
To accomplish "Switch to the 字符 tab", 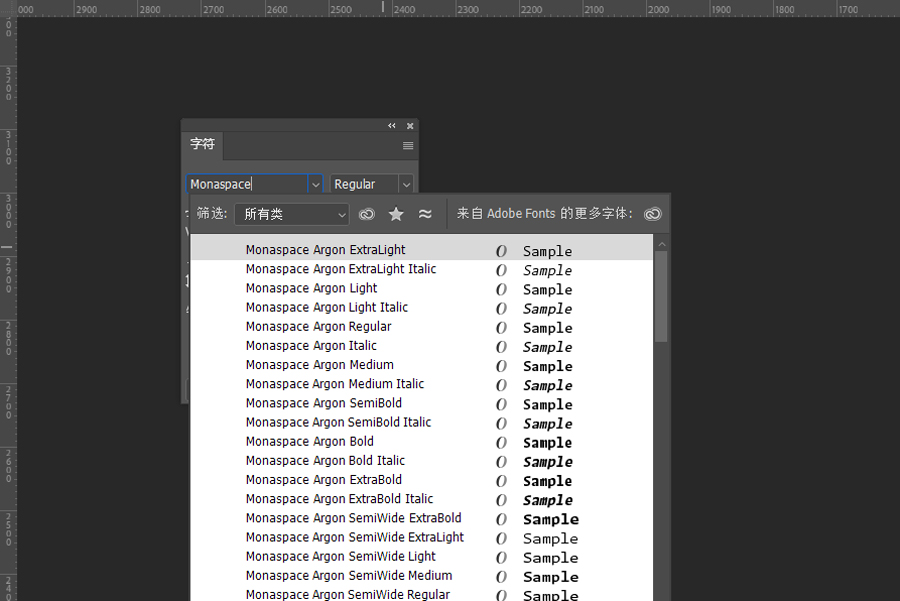I will (203, 144).
